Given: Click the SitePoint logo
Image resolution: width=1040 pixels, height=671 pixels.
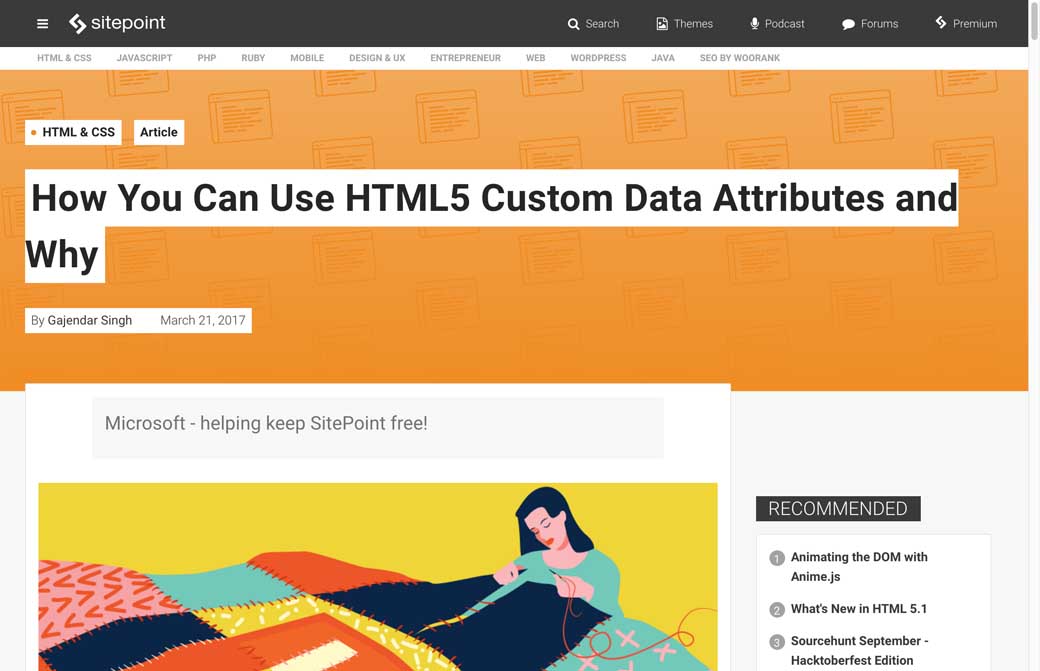Looking at the screenshot, I should point(117,23).
